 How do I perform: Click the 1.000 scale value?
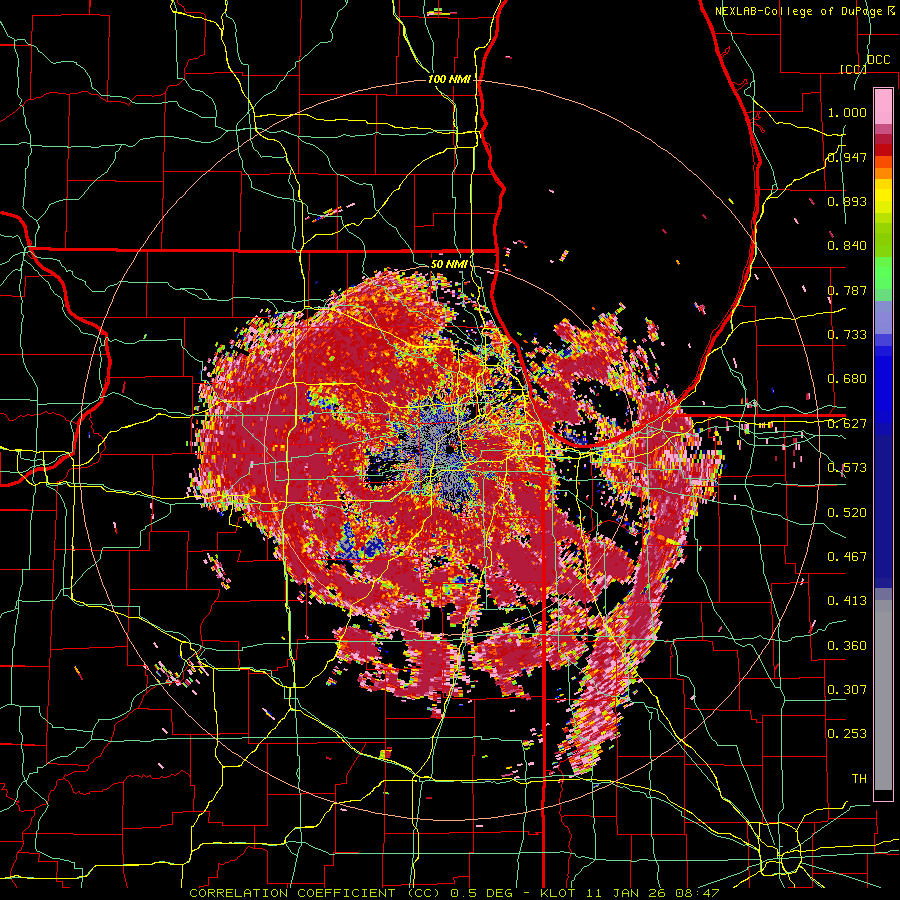coord(847,112)
